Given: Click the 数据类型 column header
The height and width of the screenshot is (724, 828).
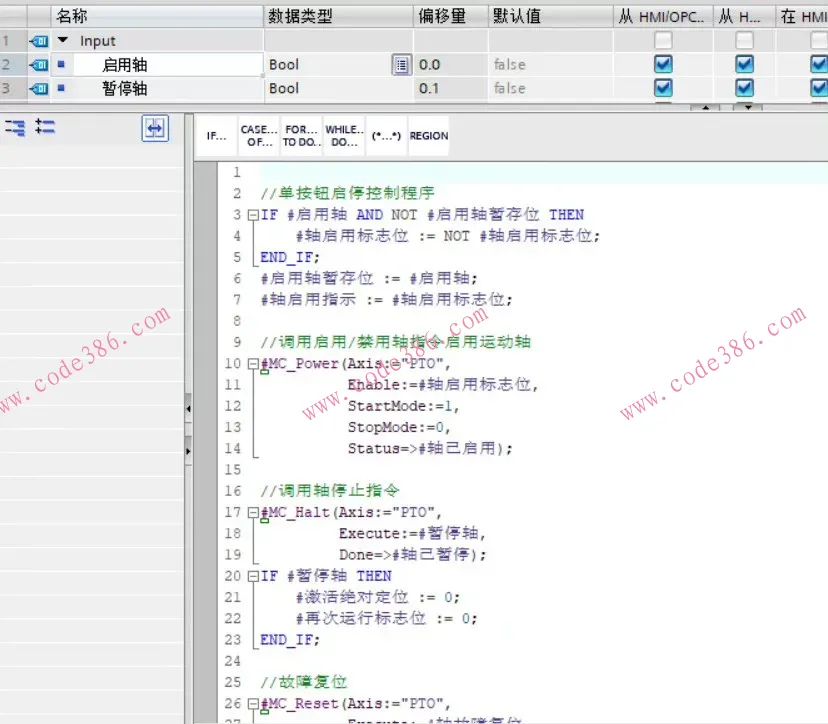Looking at the screenshot, I should (x=338, y=16).
